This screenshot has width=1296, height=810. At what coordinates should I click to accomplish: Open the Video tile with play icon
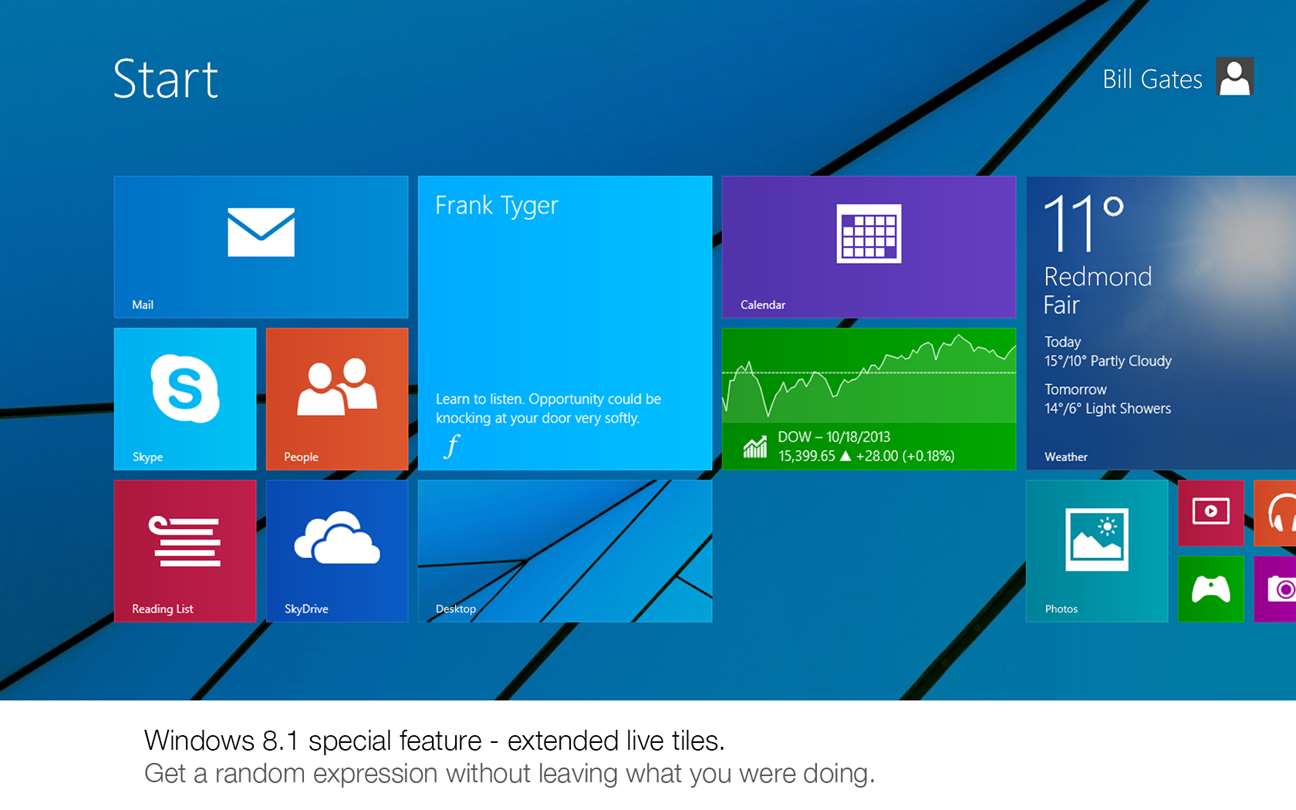coord(1211,513)
